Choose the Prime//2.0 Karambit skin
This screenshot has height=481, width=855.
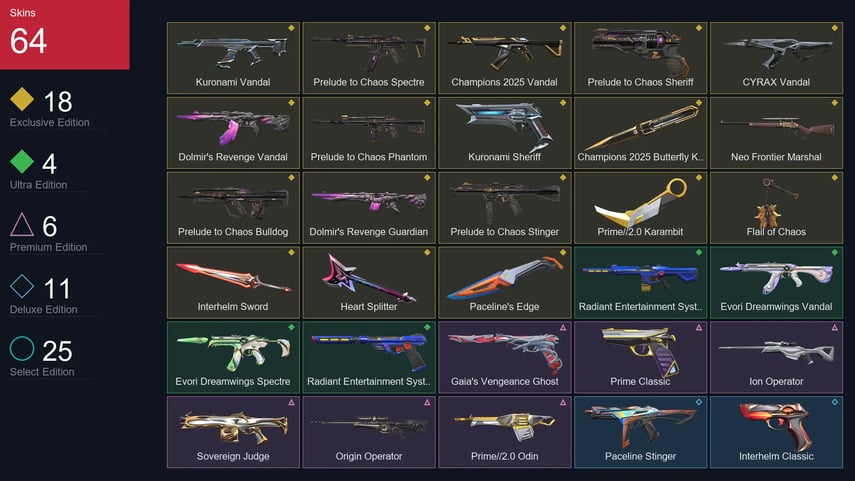[x=641, y=208]
